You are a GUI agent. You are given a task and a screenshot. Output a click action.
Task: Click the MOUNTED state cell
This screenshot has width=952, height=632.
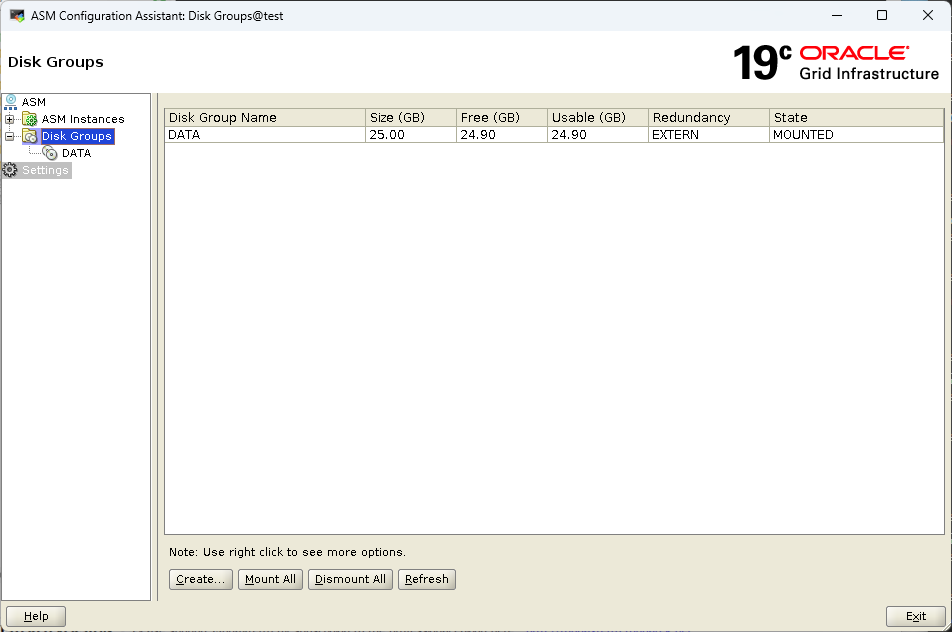tap(857, 135)
